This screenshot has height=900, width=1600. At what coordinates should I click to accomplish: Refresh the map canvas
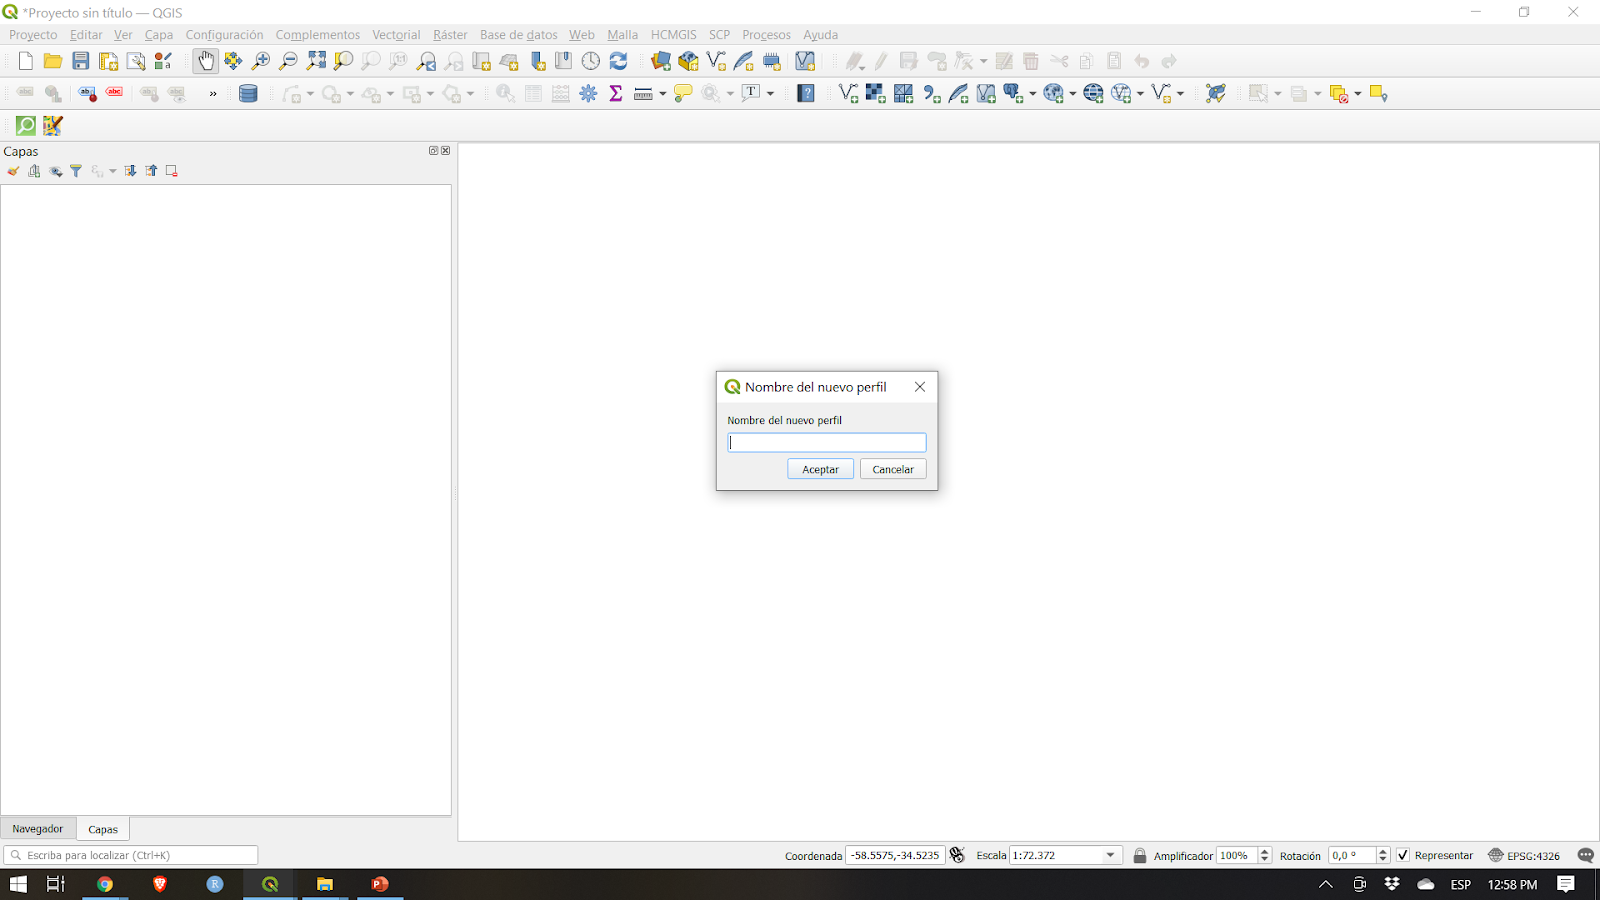tap(619, 61)
